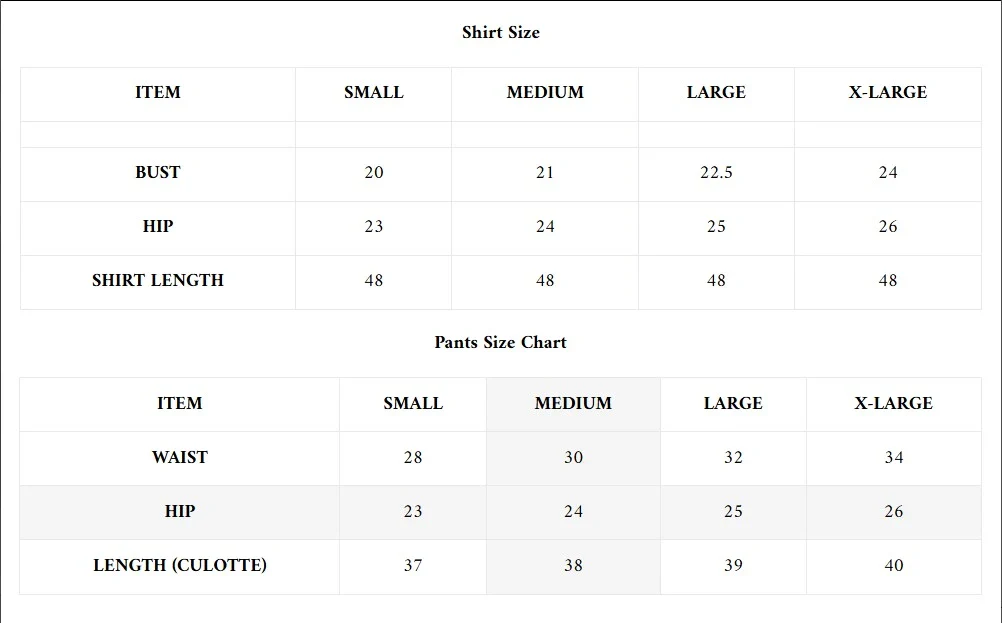Select the X-LARGE header in the shirt table
Screen dimensions: 1002x623
(x=887, y=92)
